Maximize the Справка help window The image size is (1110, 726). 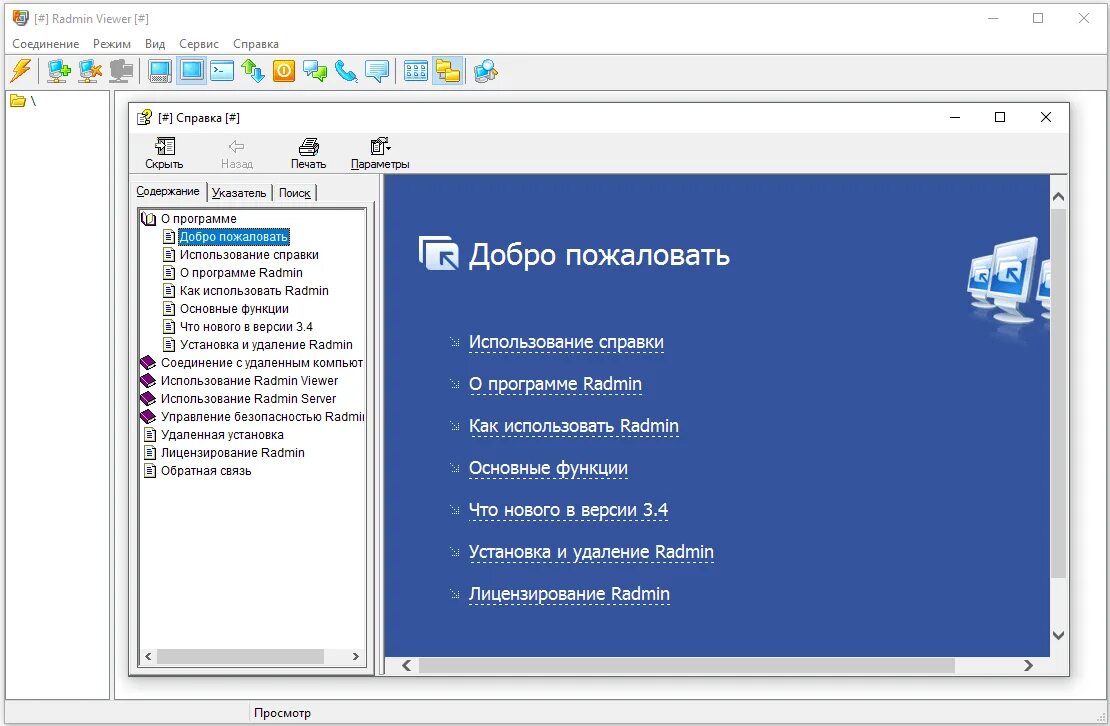coord(1000,117)
